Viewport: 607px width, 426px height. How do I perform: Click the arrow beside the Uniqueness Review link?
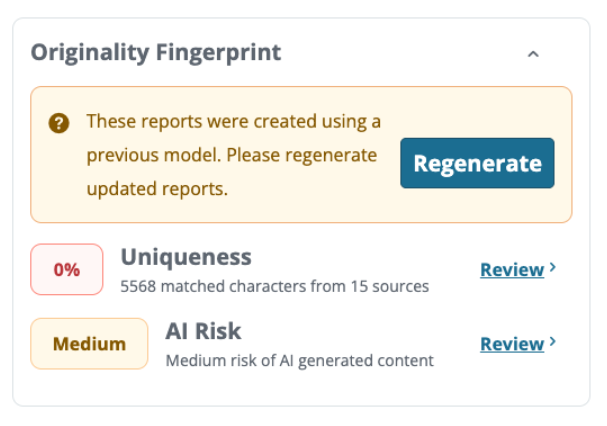553,268
